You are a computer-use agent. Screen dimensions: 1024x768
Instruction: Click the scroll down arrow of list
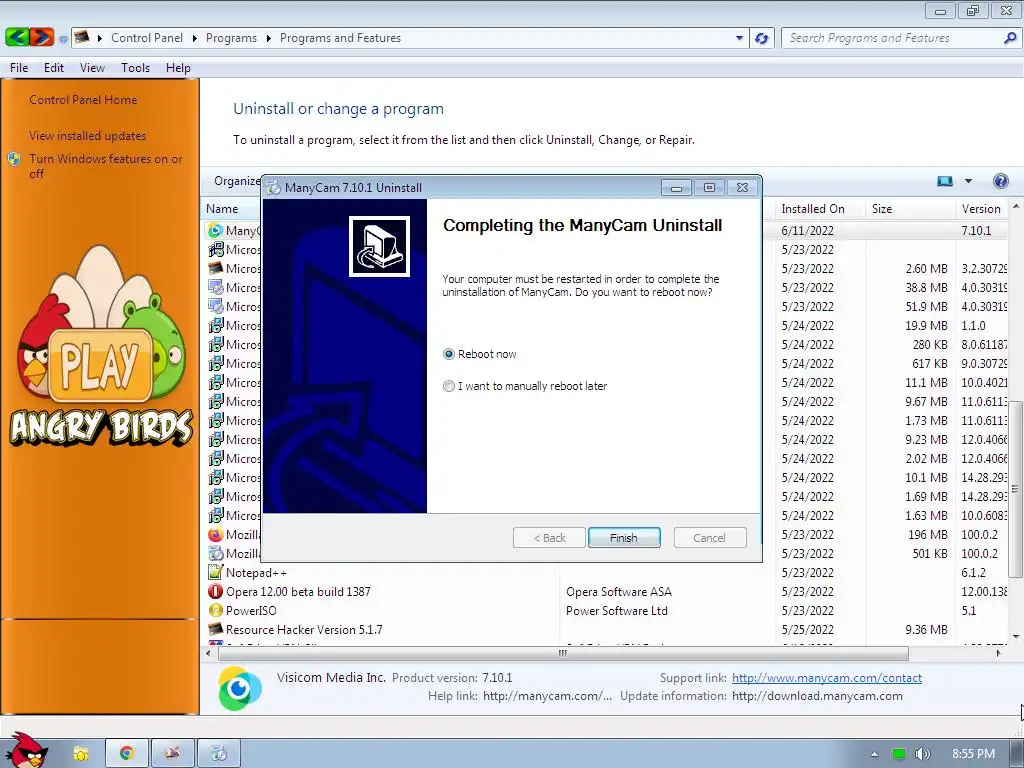pos(1016,637)
